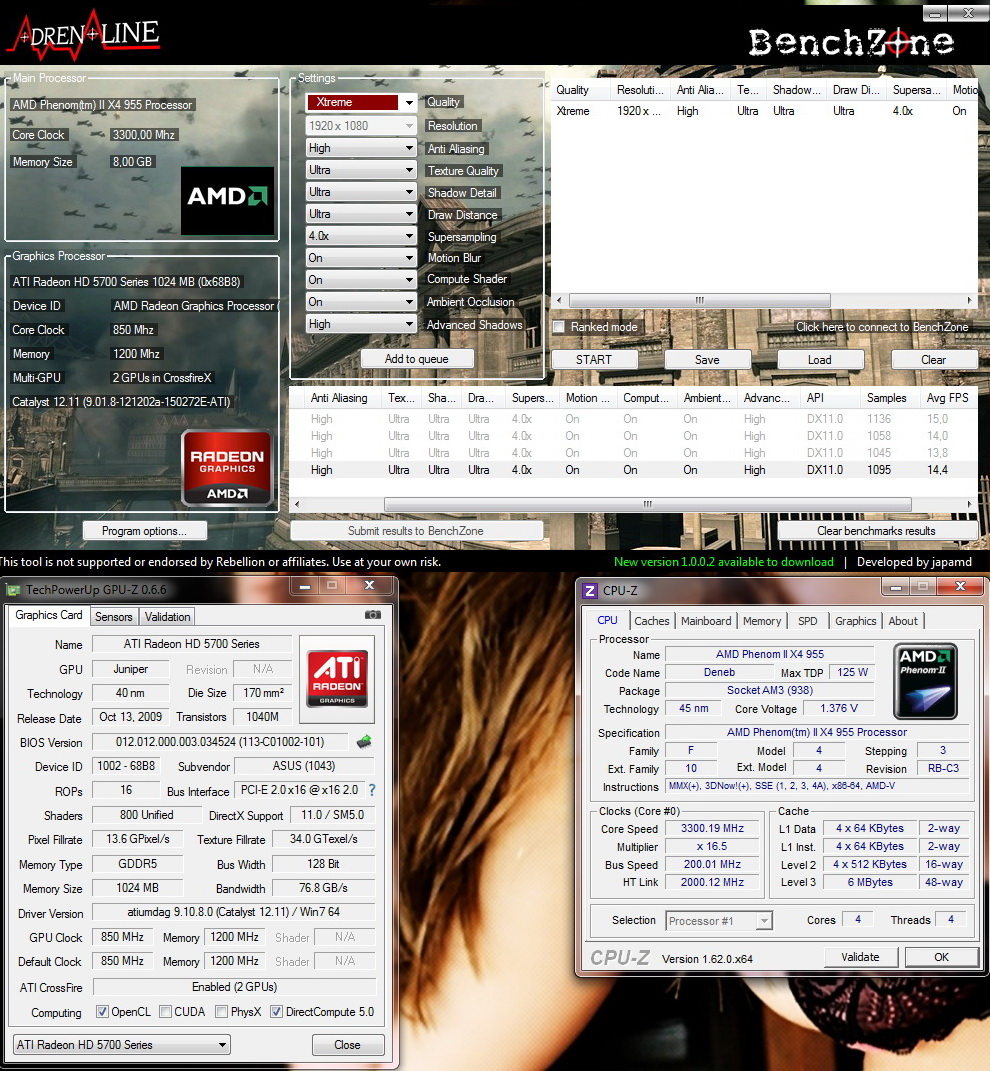The image size is (990, 1071).
Task: Click the CPU-Z title bar Z icon
Action: [x=590, y=590]
